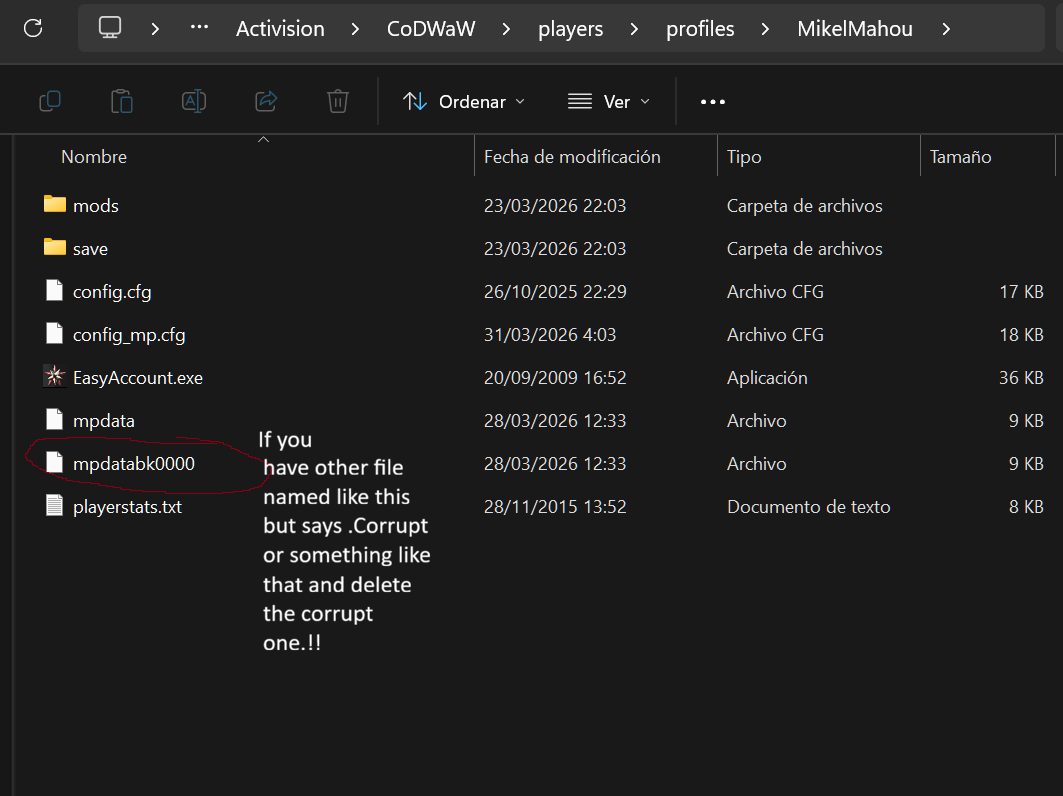Select the mpdatabk0000 file
This screenshot has width=1063, height=796.
click(x=133, y=464)
